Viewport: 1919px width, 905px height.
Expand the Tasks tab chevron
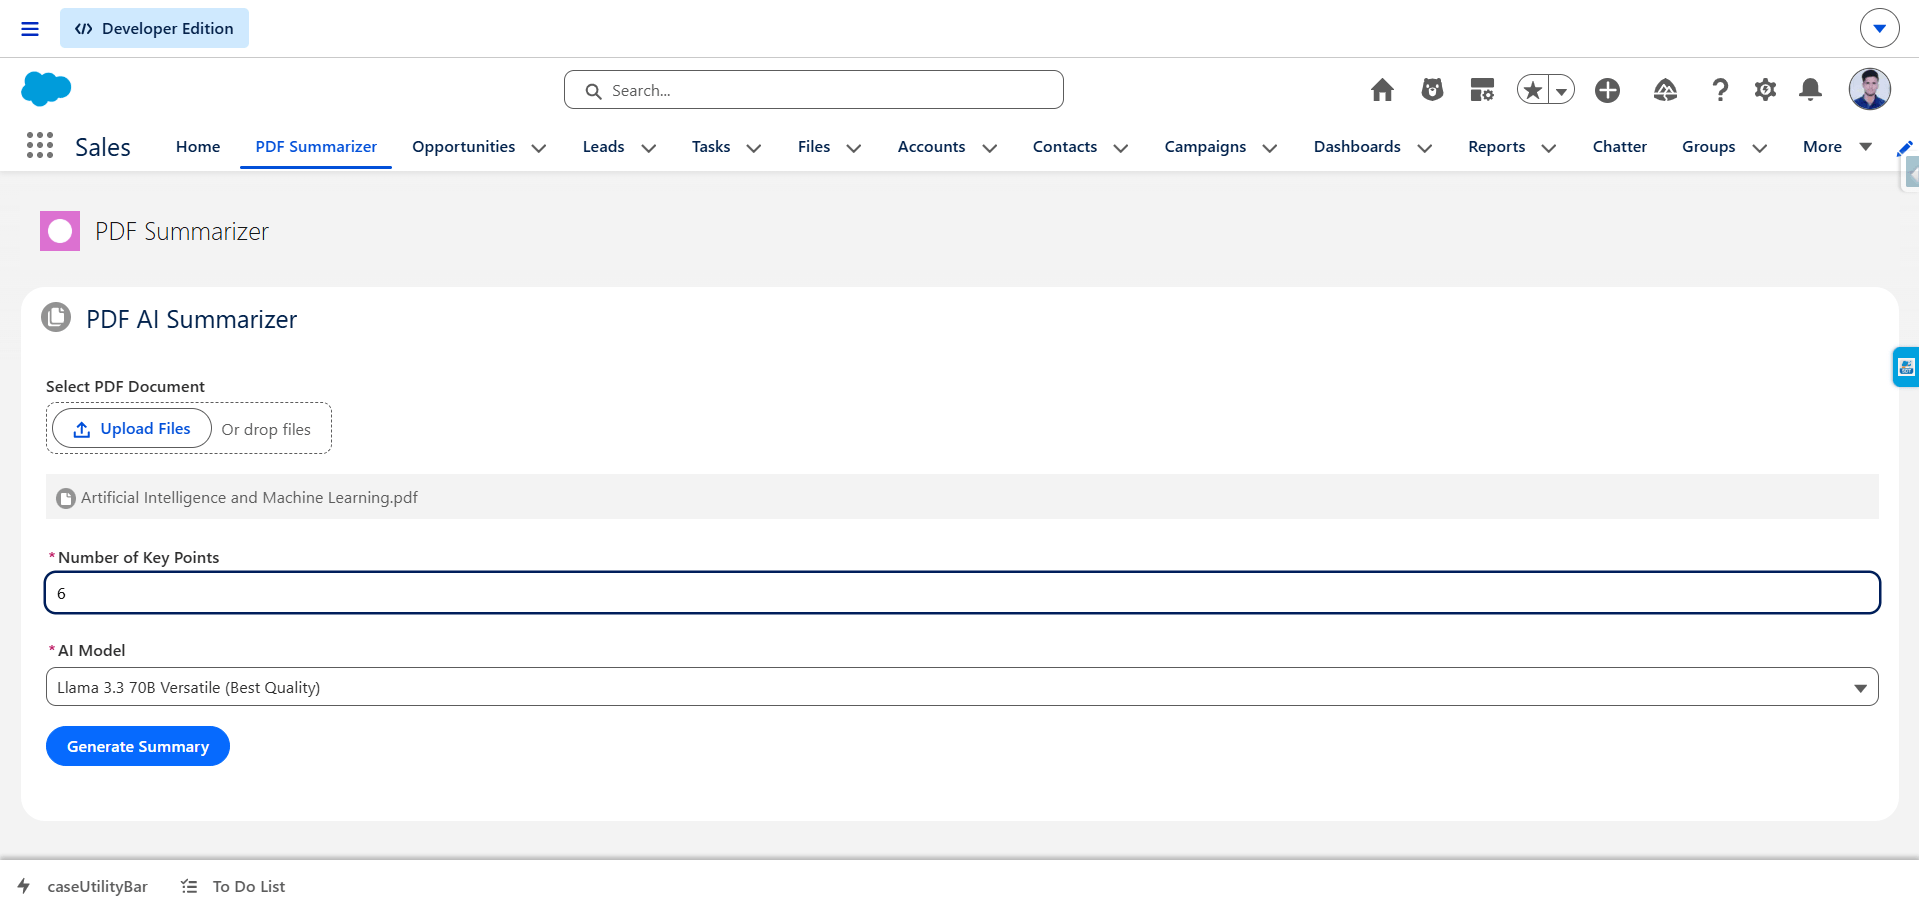(754, 148)
